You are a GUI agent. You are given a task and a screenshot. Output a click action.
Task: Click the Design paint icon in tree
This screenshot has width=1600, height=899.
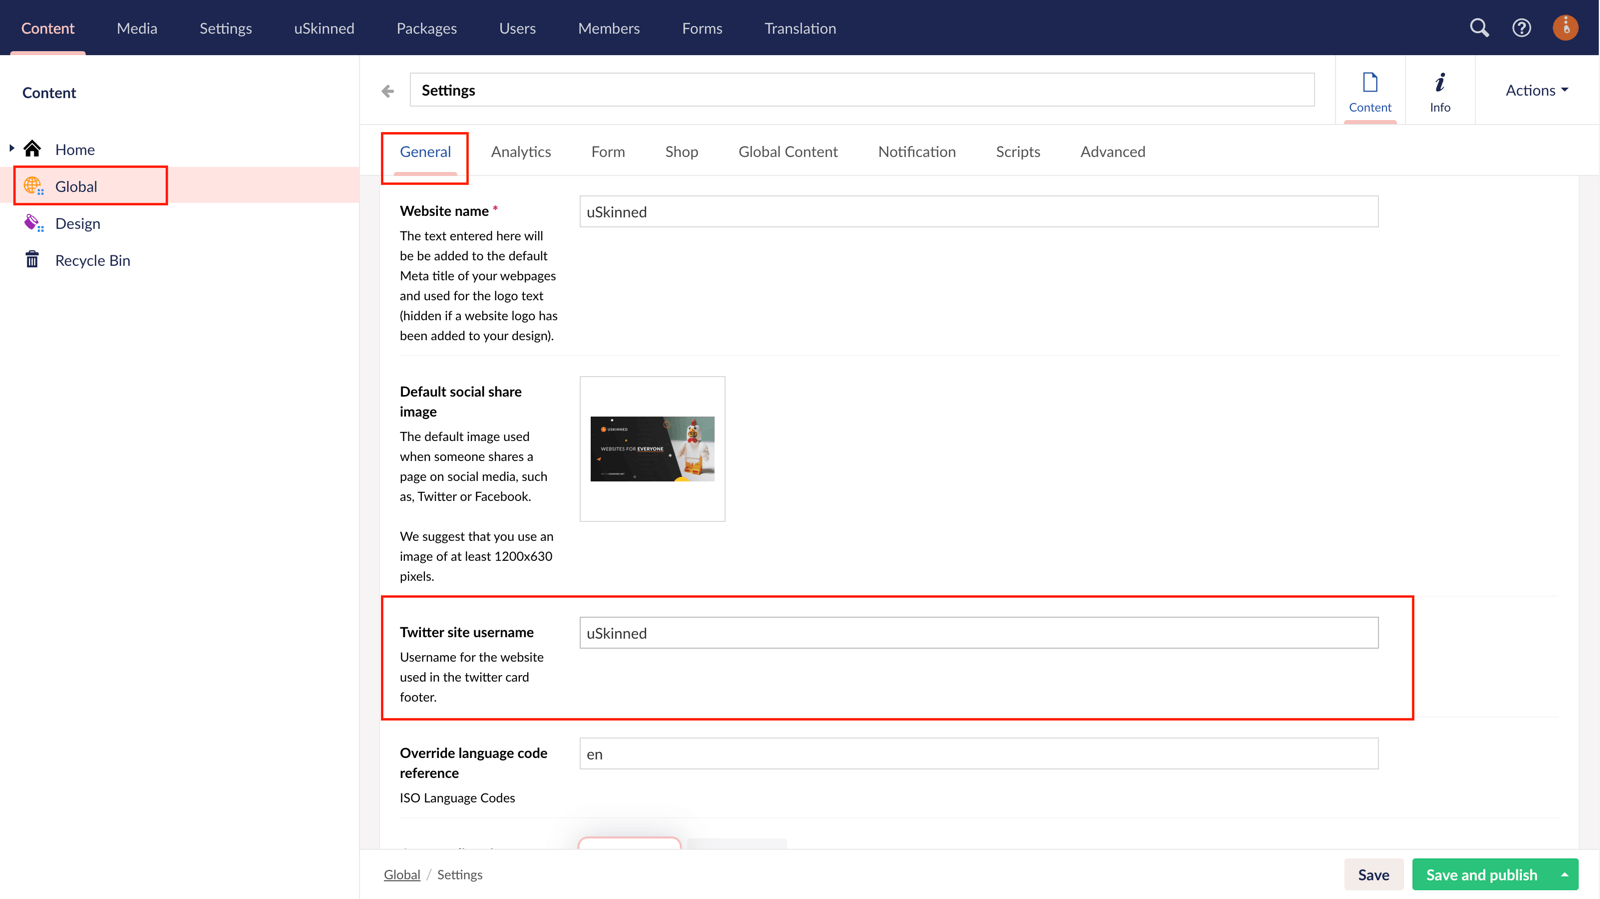click(x=33, y=223)
